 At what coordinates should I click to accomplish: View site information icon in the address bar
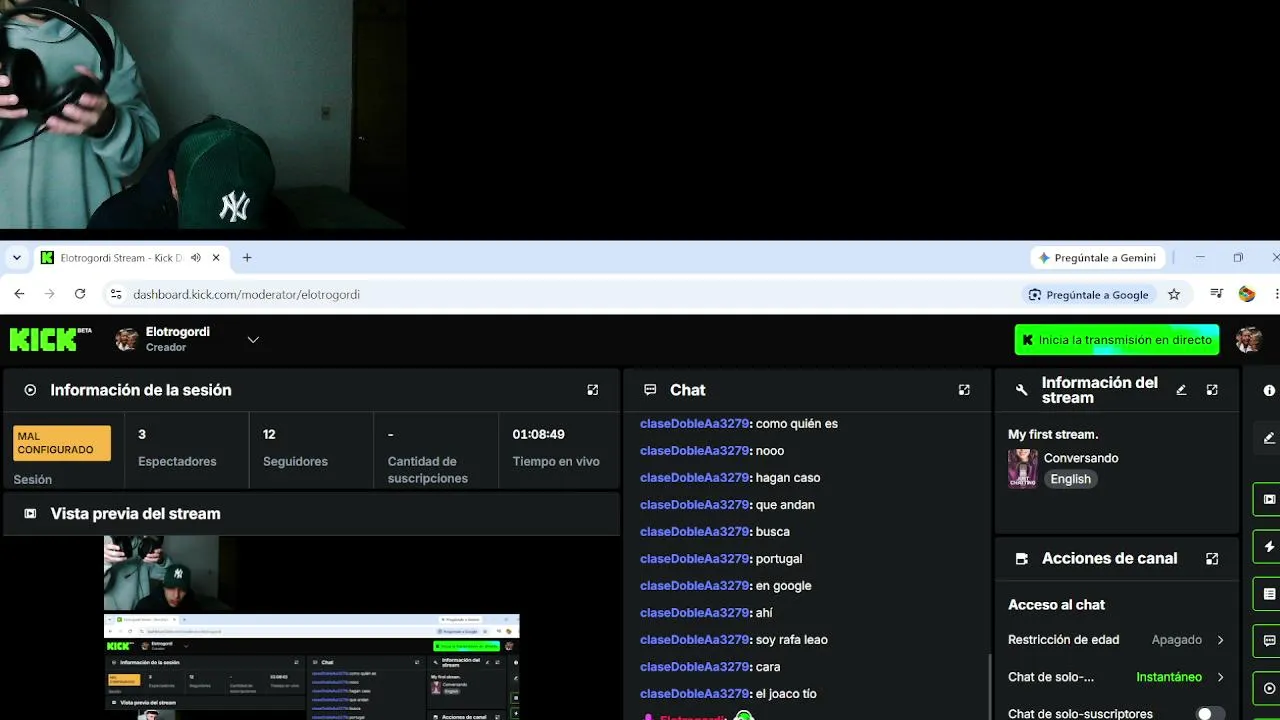click(115, 294)
